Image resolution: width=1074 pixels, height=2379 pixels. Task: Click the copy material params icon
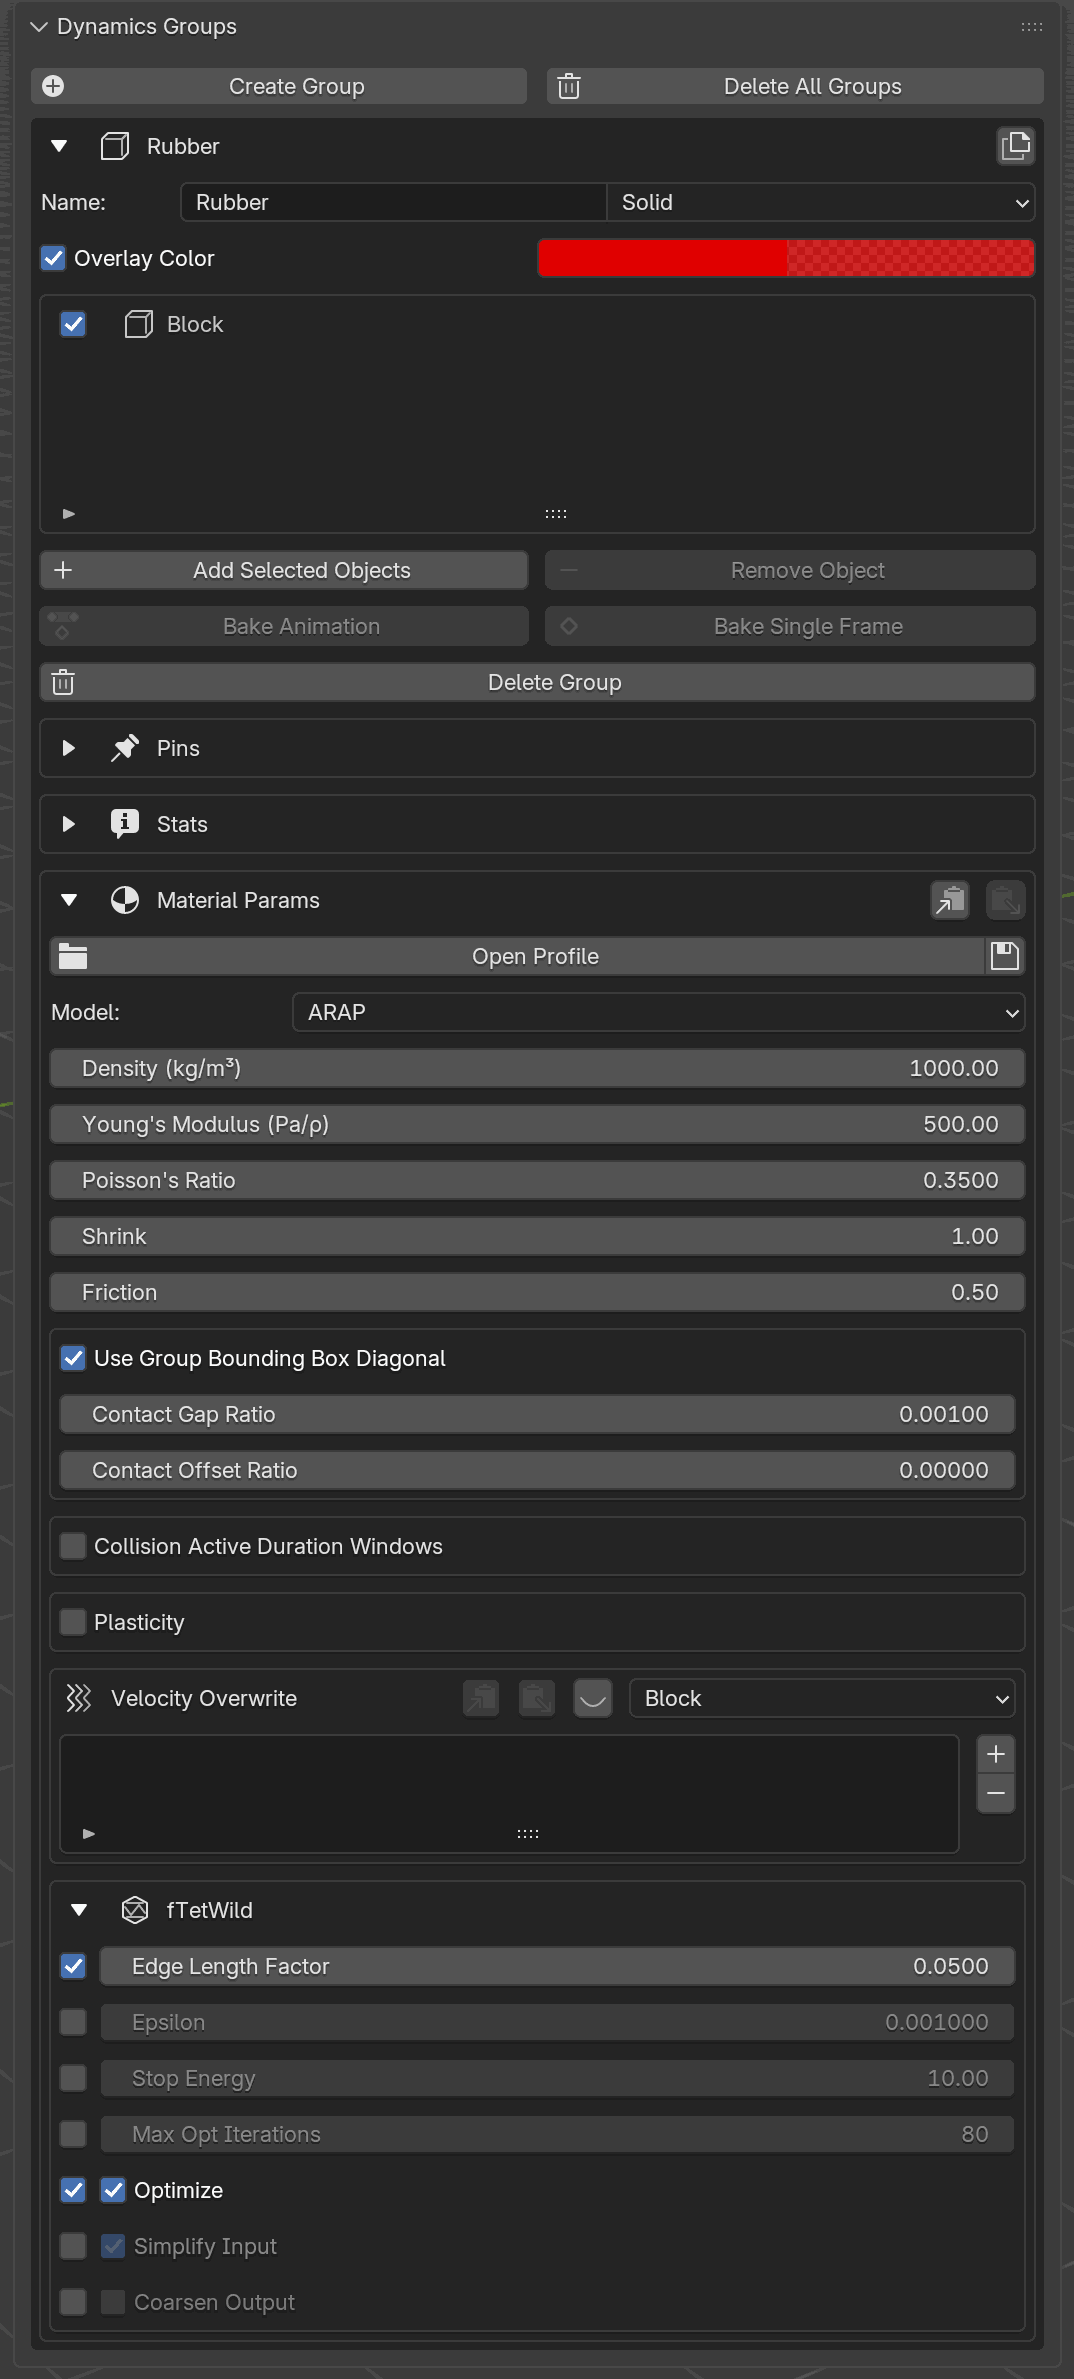coord(950,900)
